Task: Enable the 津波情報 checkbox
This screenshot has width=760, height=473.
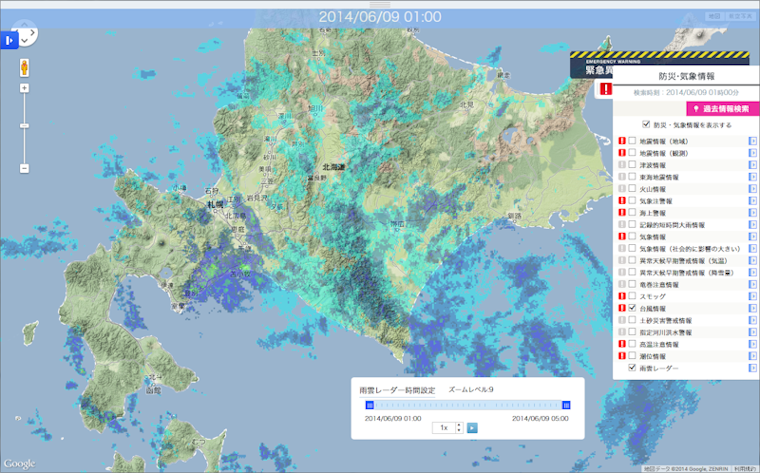Action: click(x=632, y=165)
